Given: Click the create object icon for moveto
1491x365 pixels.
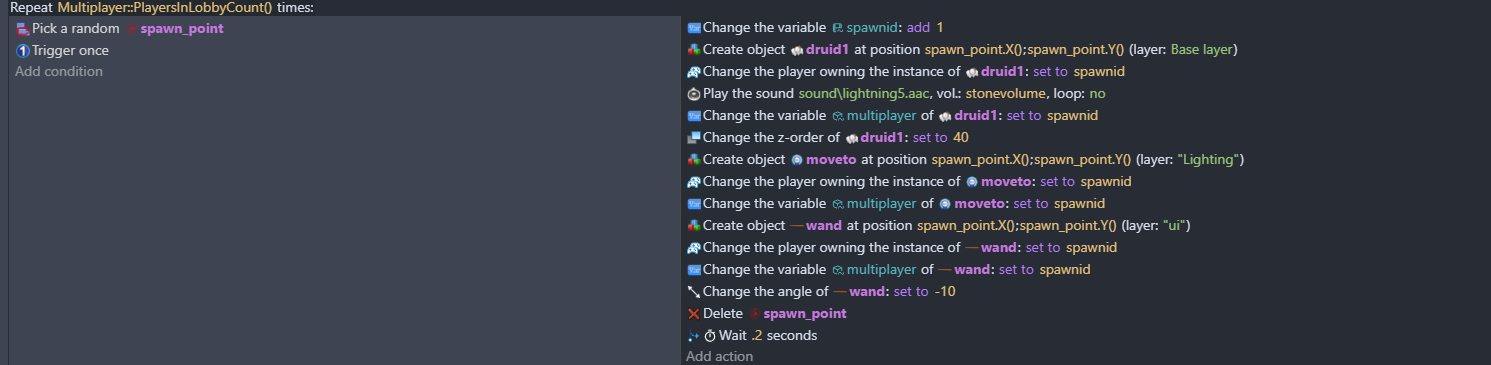Looking at the screenshot, I should (694, 160).
